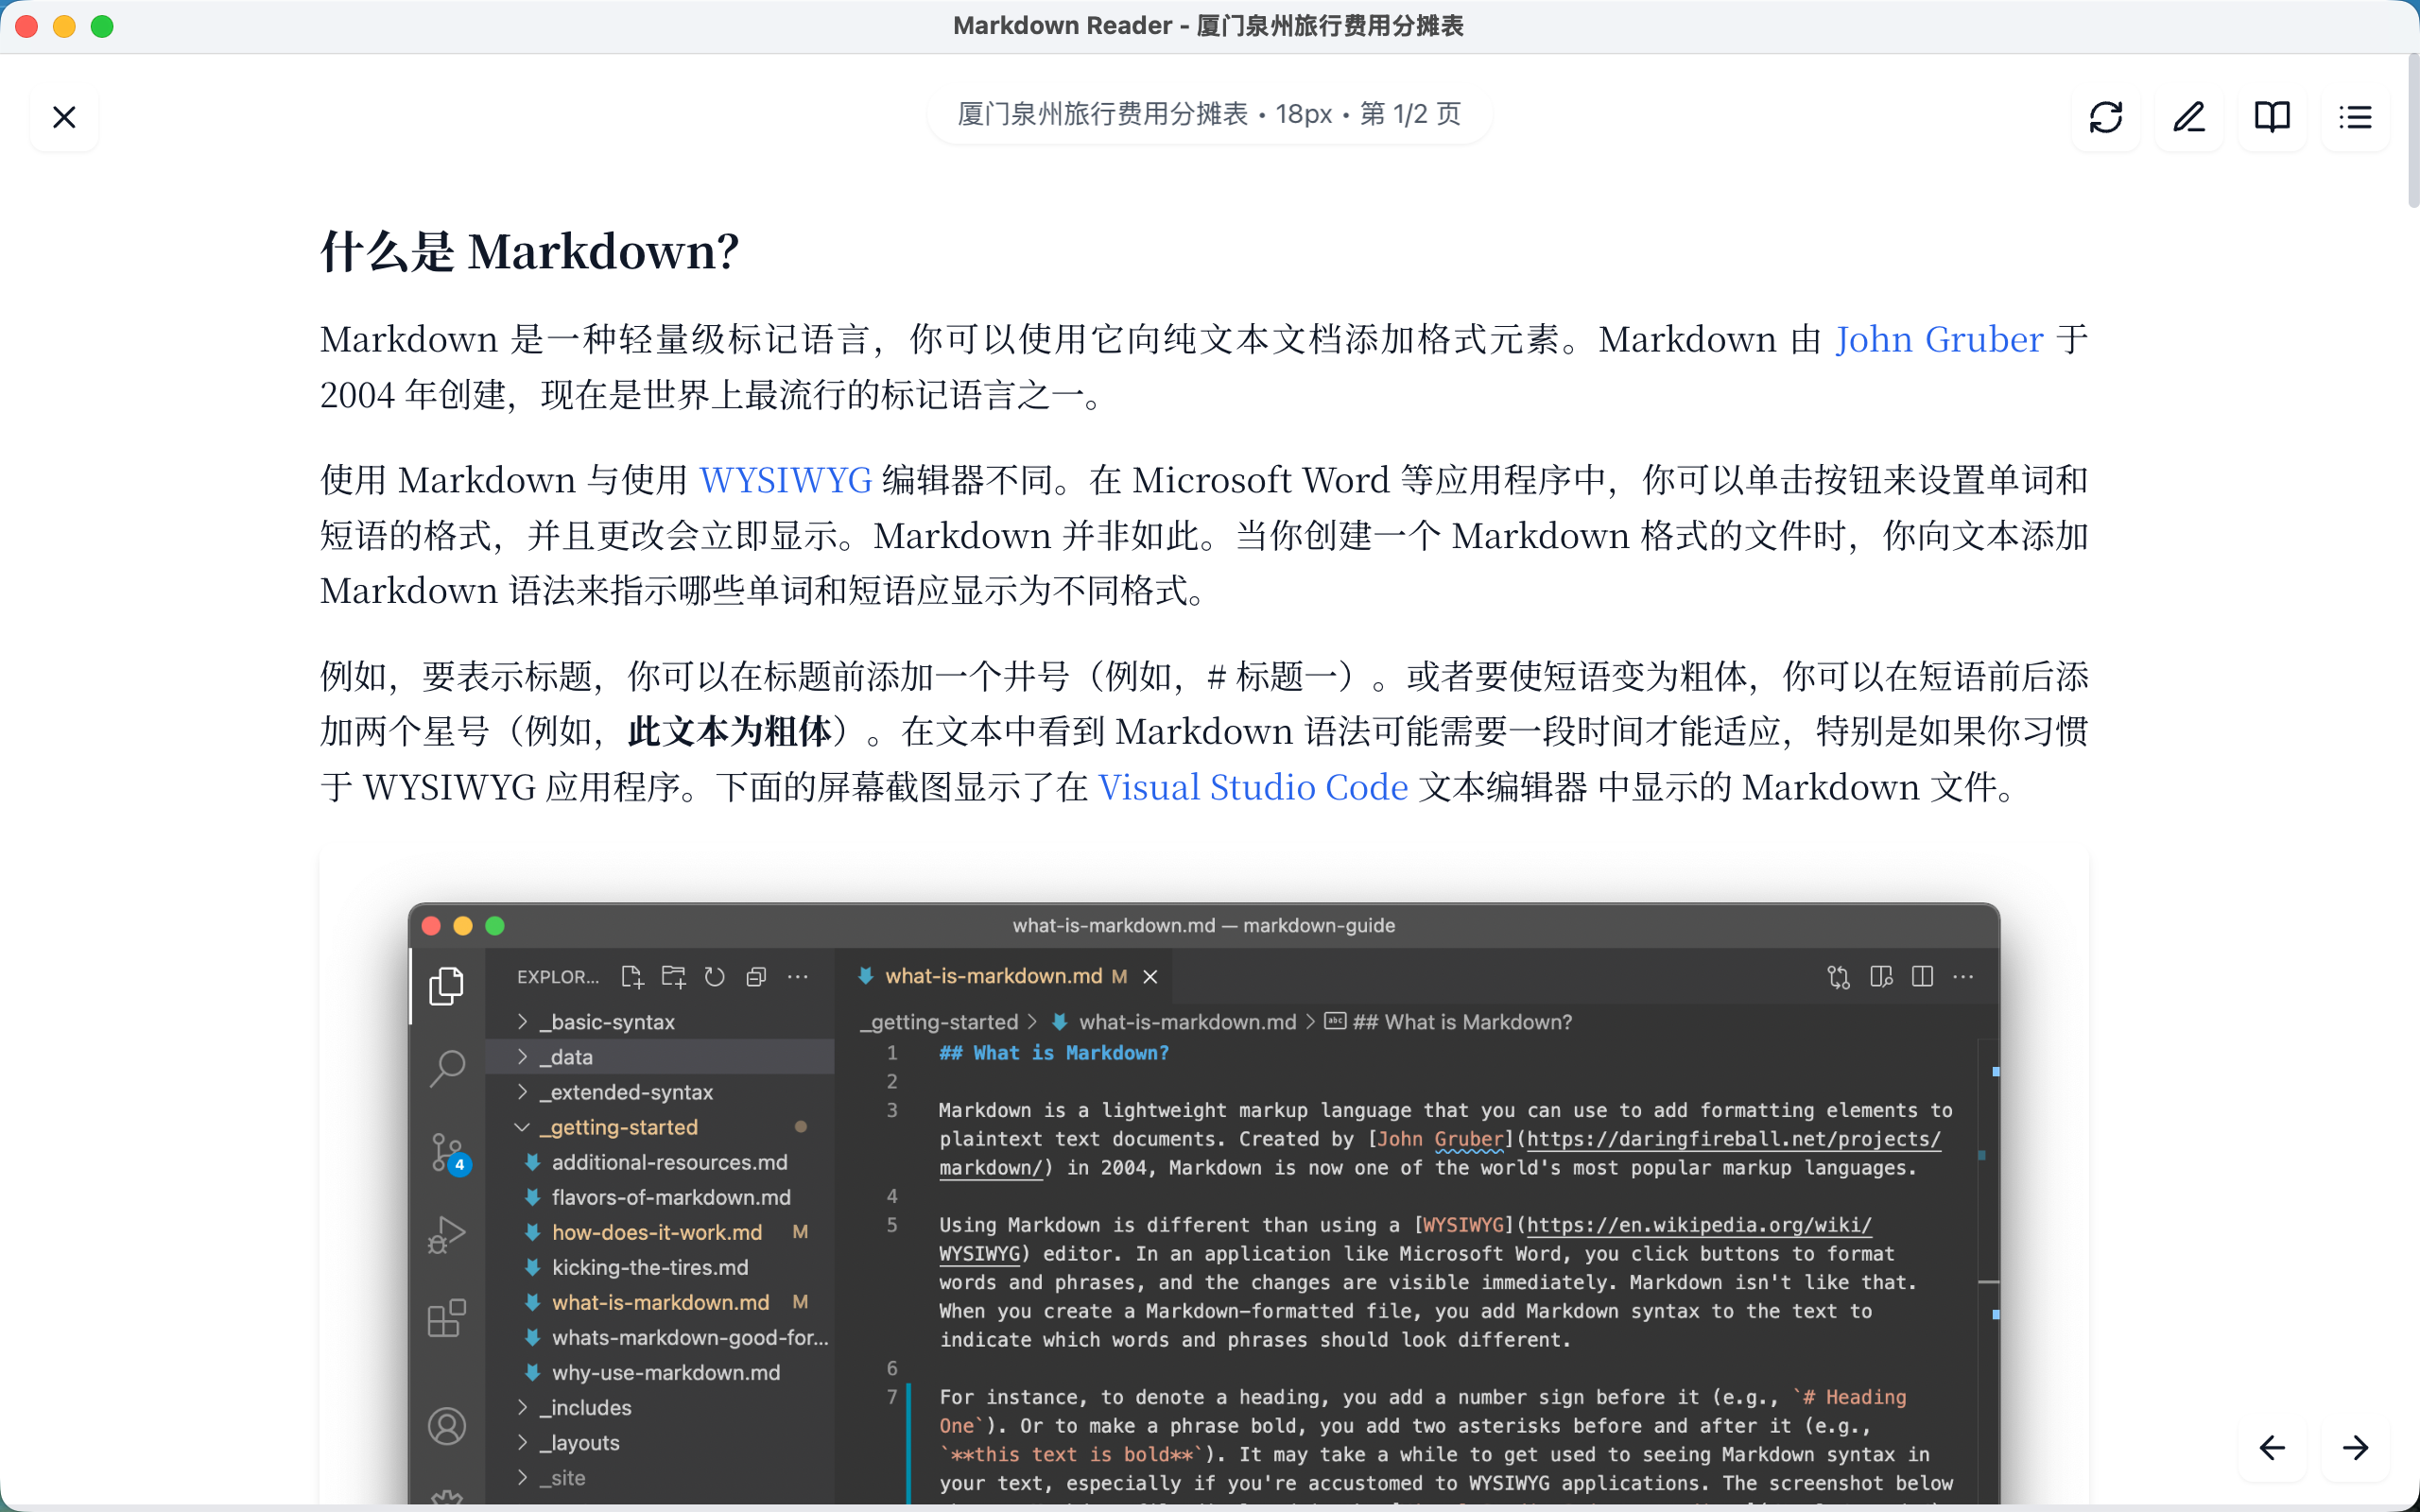Open the table of contents list icon
This screenshot has width=2420, height=1512.
[2356, 117]
